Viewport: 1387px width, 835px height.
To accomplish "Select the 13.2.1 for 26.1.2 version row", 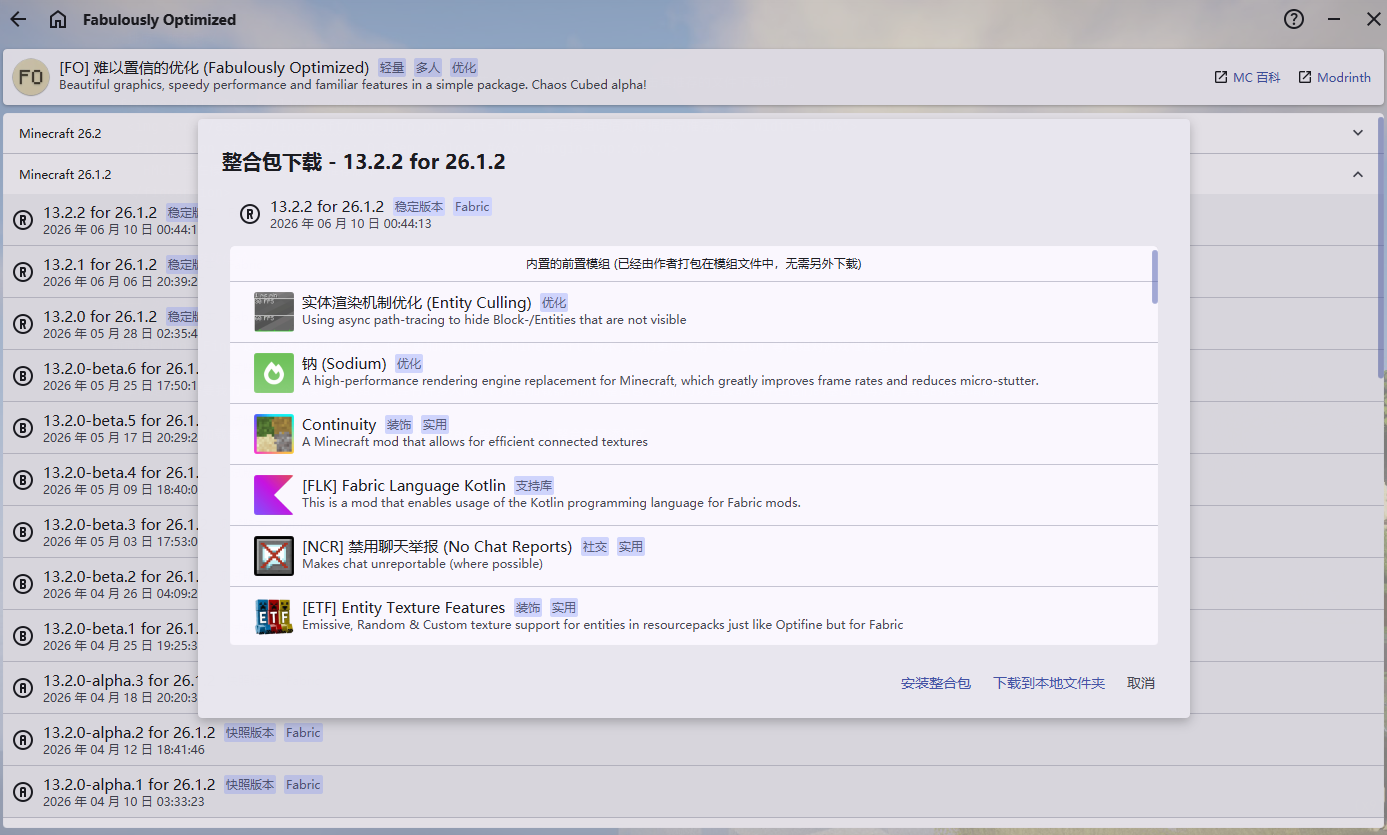I will [x=100, y=272].
